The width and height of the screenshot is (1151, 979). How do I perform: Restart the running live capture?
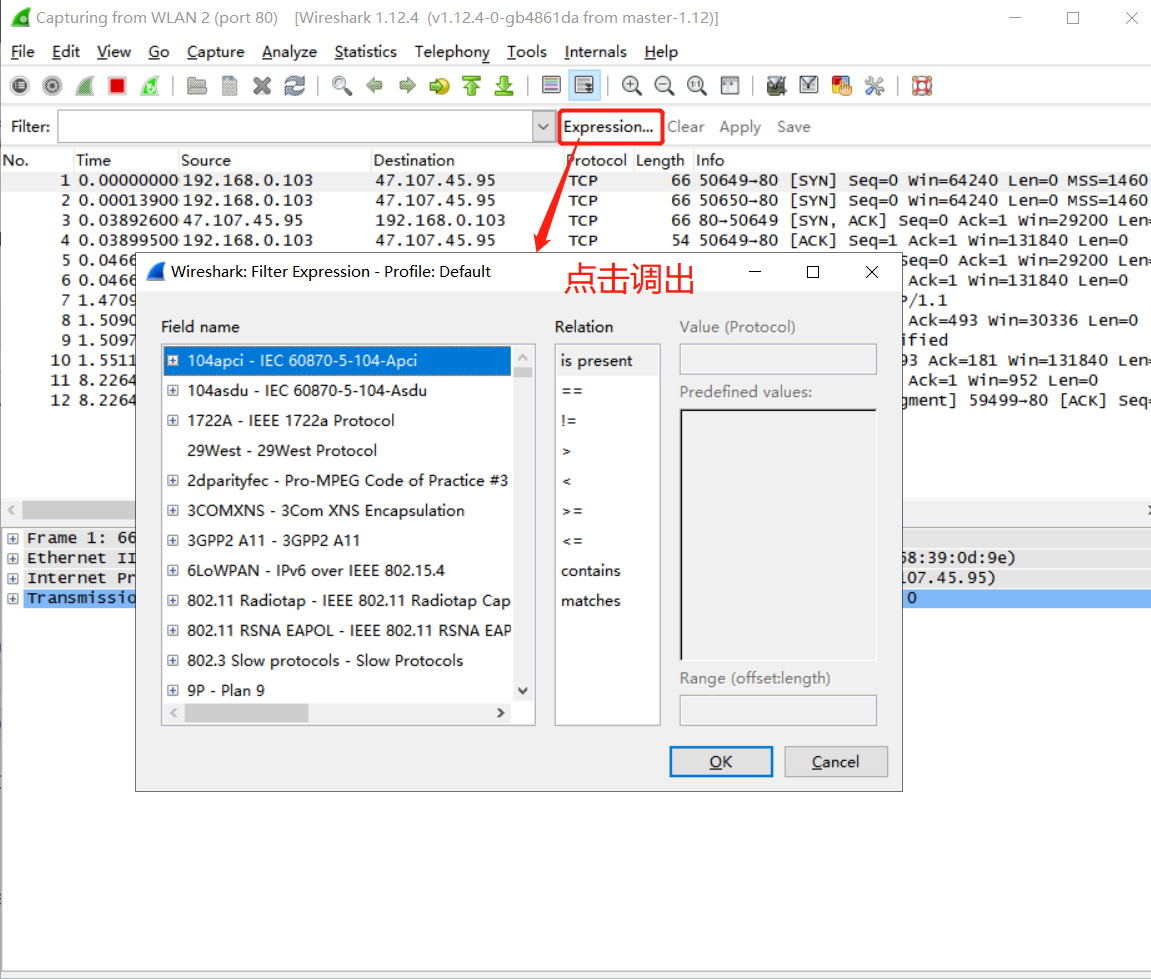(x=150, y=86)
